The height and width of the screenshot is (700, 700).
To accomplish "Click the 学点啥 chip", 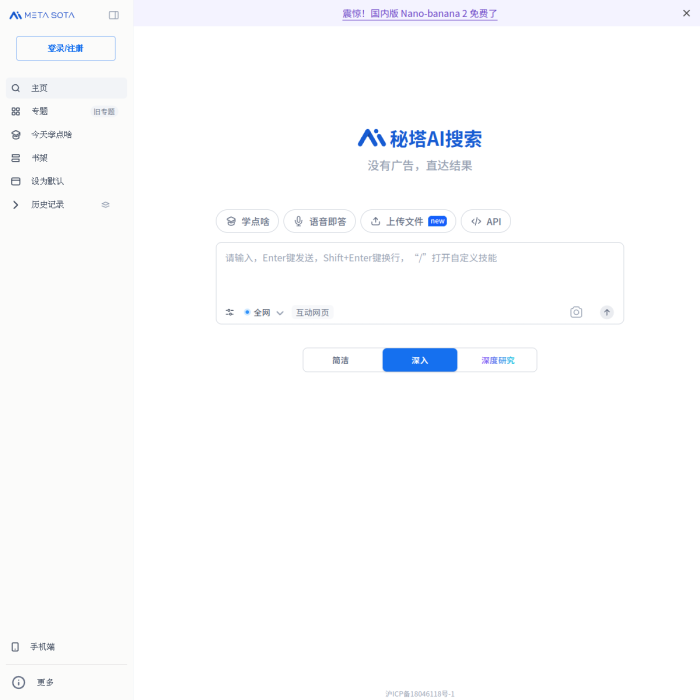I will pos(247,221).
